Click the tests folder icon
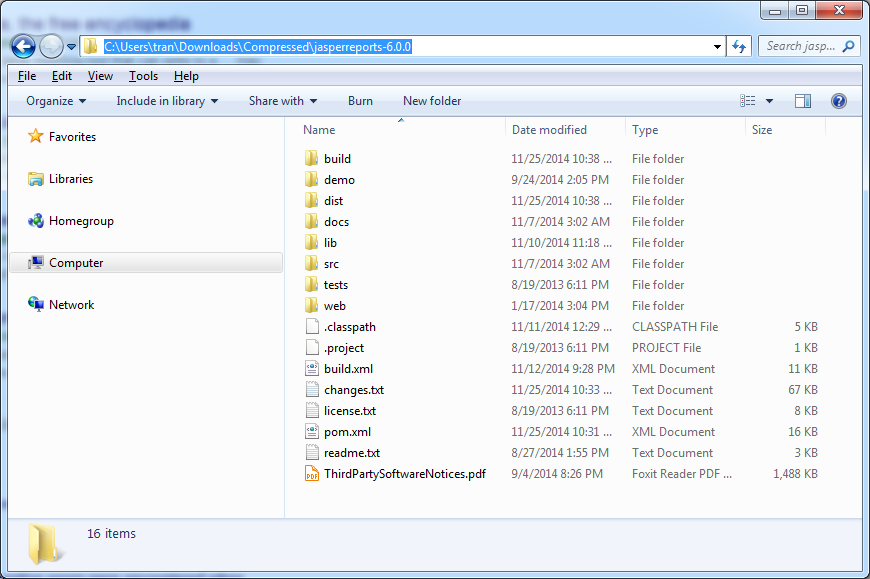This screenshot has width=870, height=579. click(311, 285)
